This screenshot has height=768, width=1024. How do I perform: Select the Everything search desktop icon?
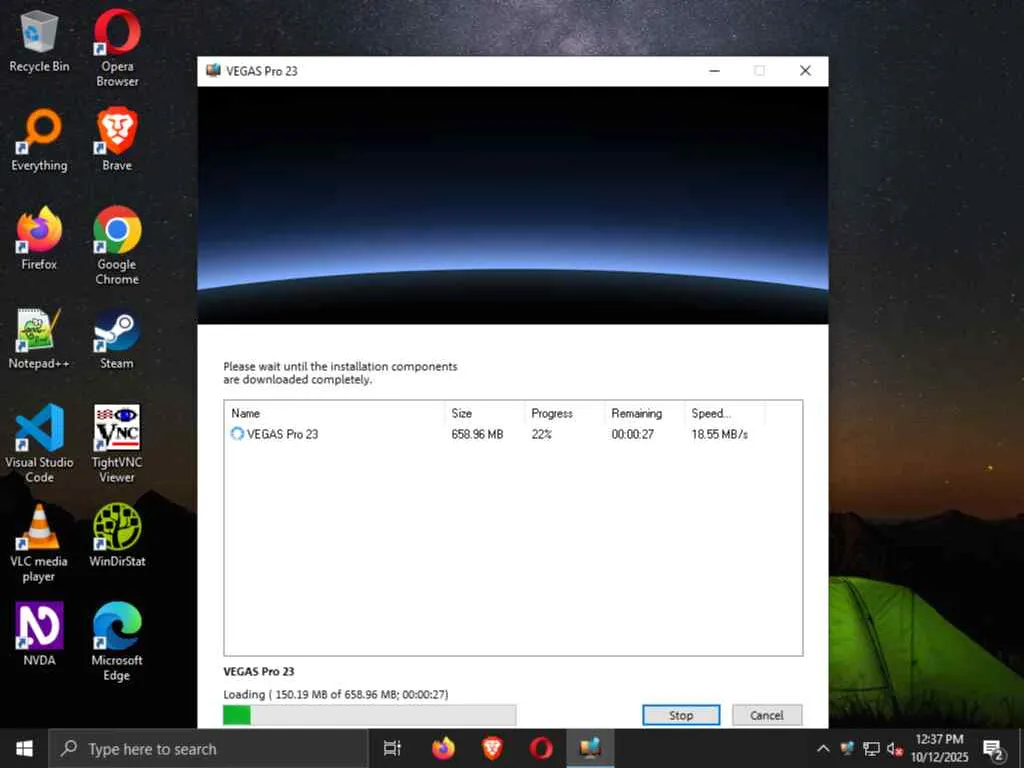tap(39, 140)
